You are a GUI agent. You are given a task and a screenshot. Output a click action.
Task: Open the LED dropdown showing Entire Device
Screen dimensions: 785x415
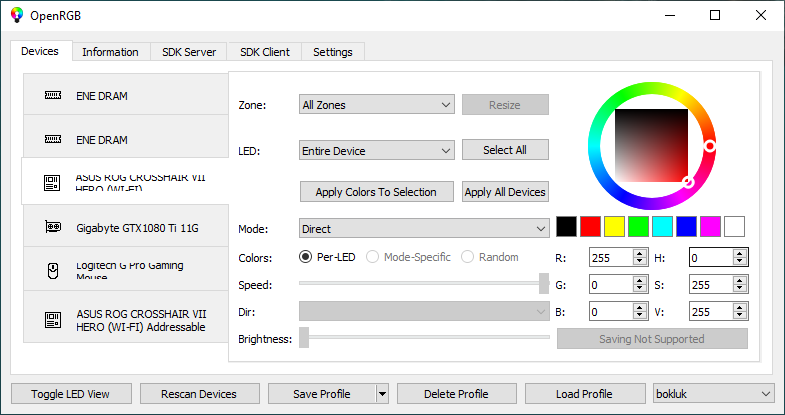pos(377,151)
